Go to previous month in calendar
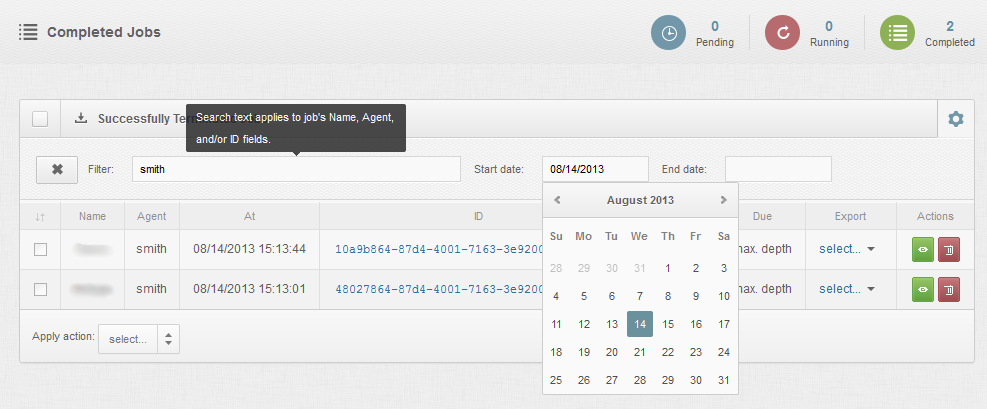The image size is (987, 409). 557,200
